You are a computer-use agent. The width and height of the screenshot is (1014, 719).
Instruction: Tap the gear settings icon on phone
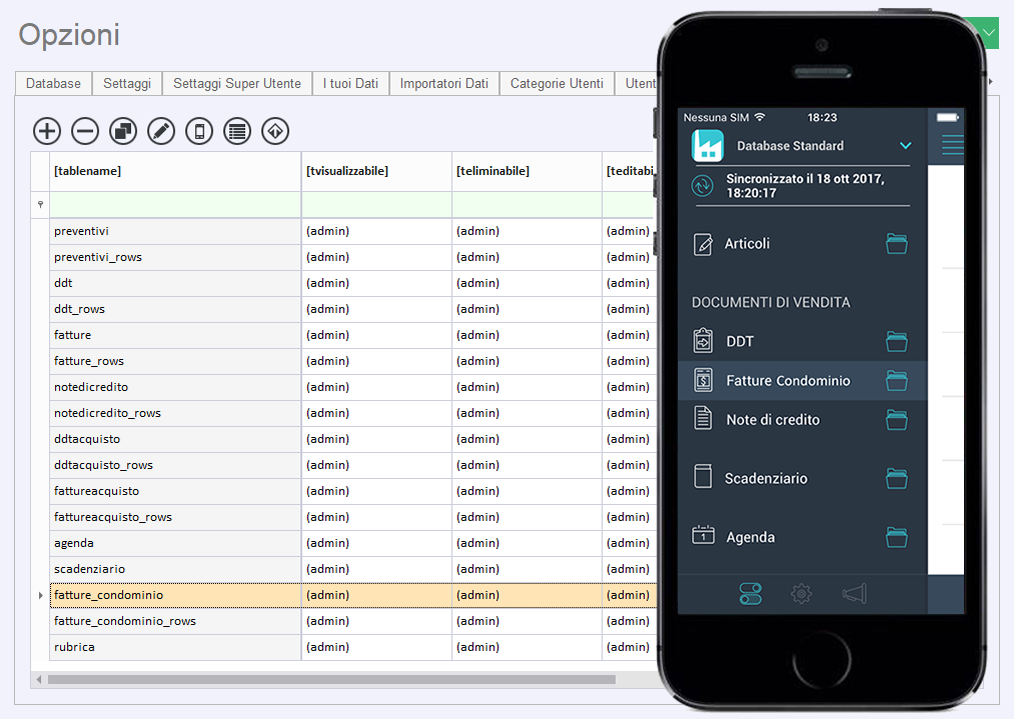click(x=801, y=594)
